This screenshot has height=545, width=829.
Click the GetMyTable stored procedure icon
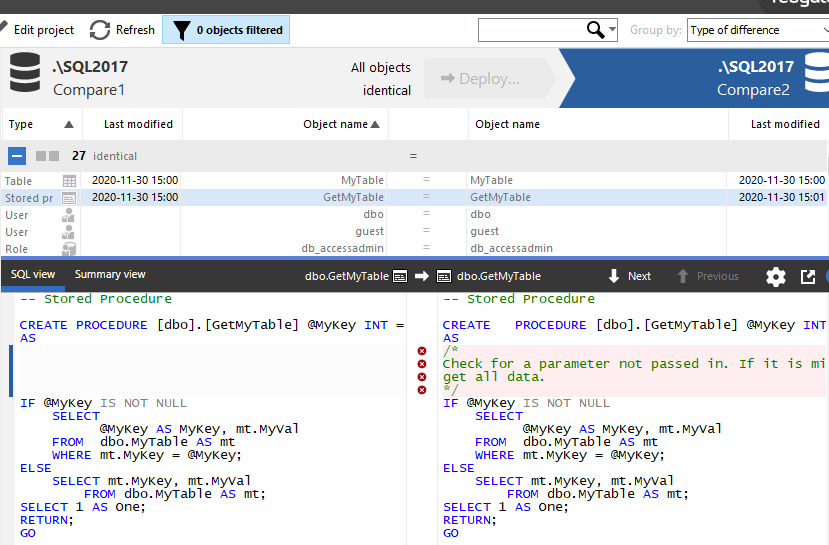coord(69,198)
